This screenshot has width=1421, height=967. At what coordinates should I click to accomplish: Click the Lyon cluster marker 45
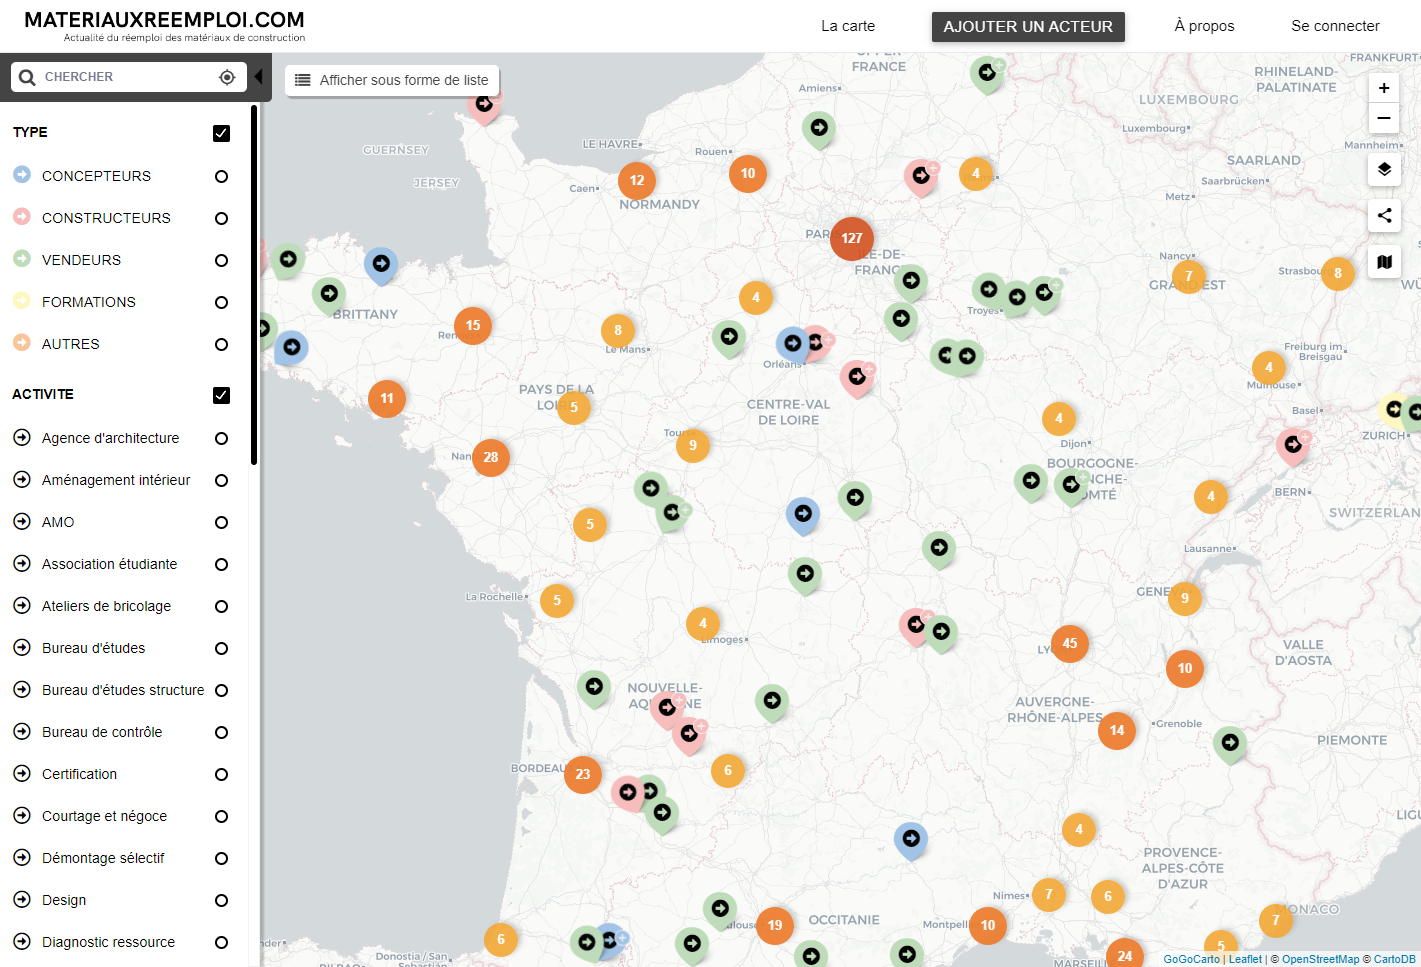(1070, 643)
